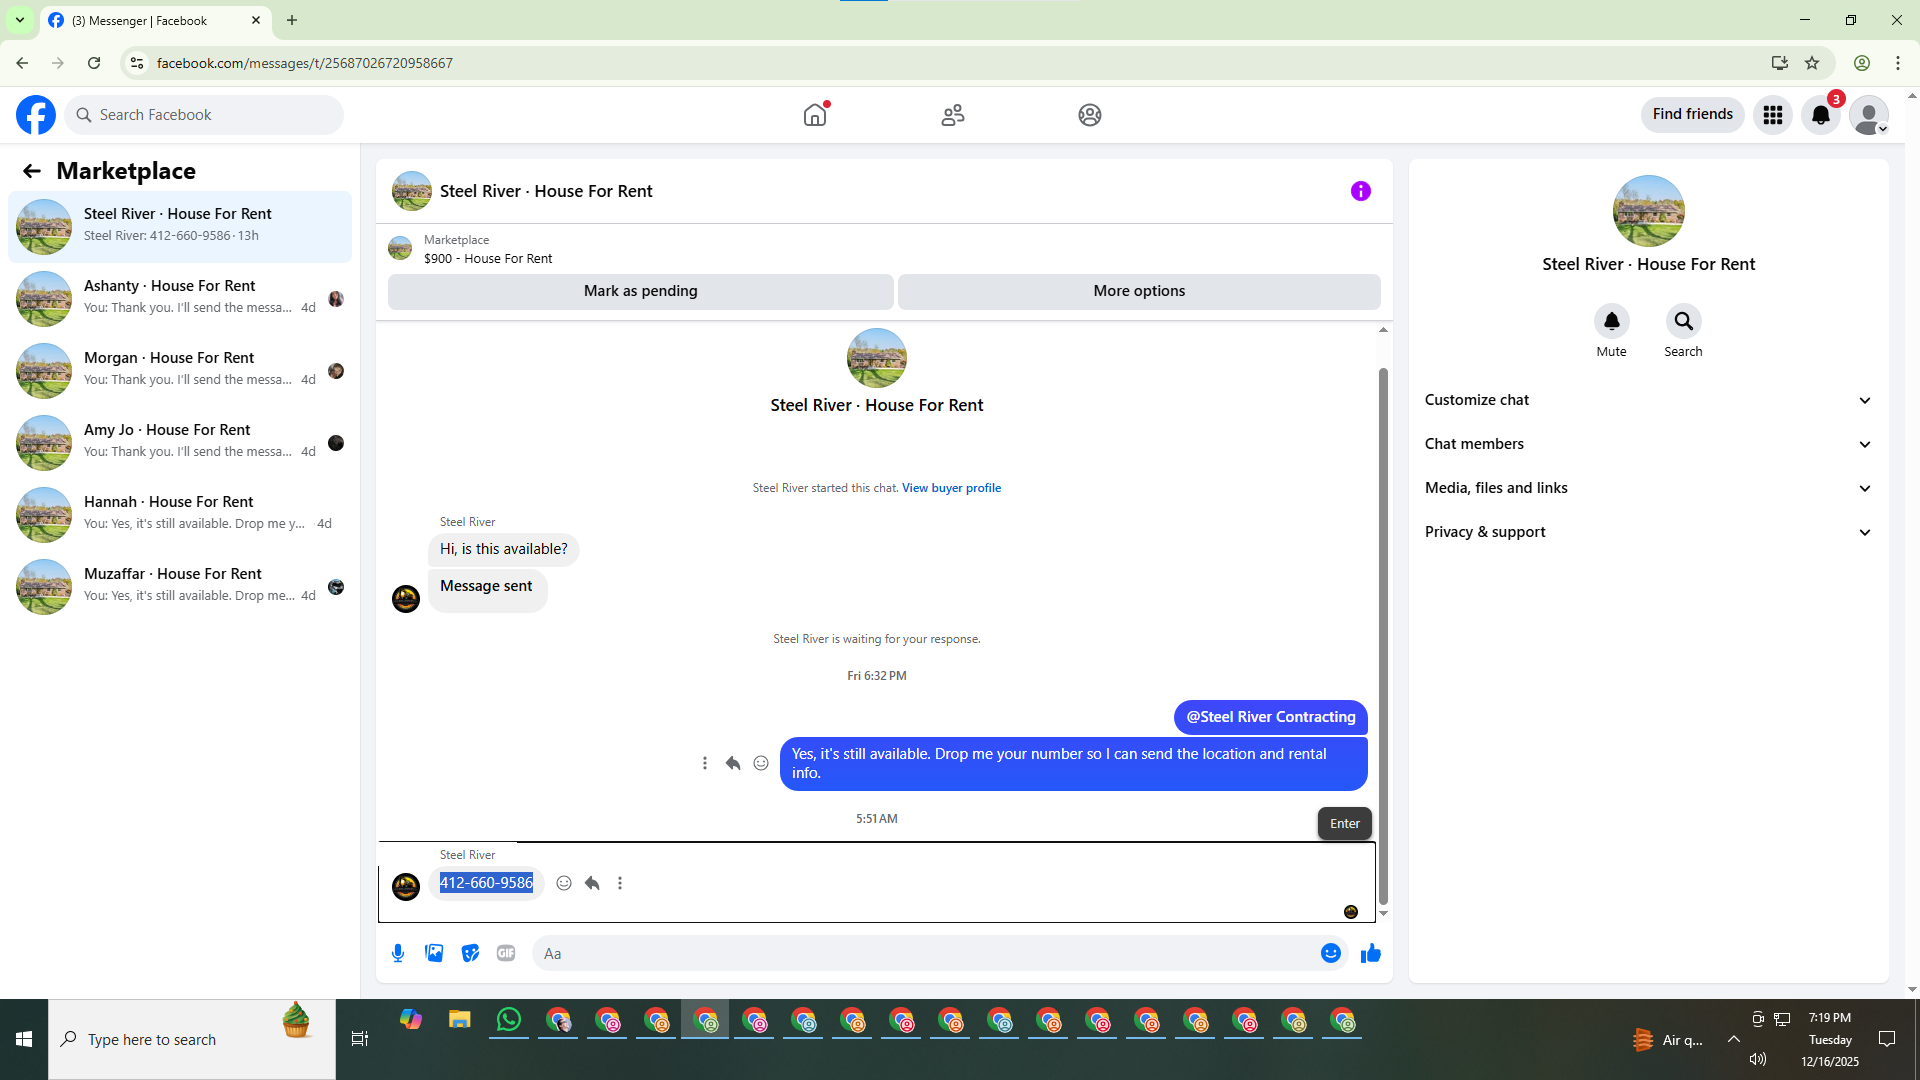Click the Search Facebook field
Screen dimensions: 1920x1080
coord(204,115)
